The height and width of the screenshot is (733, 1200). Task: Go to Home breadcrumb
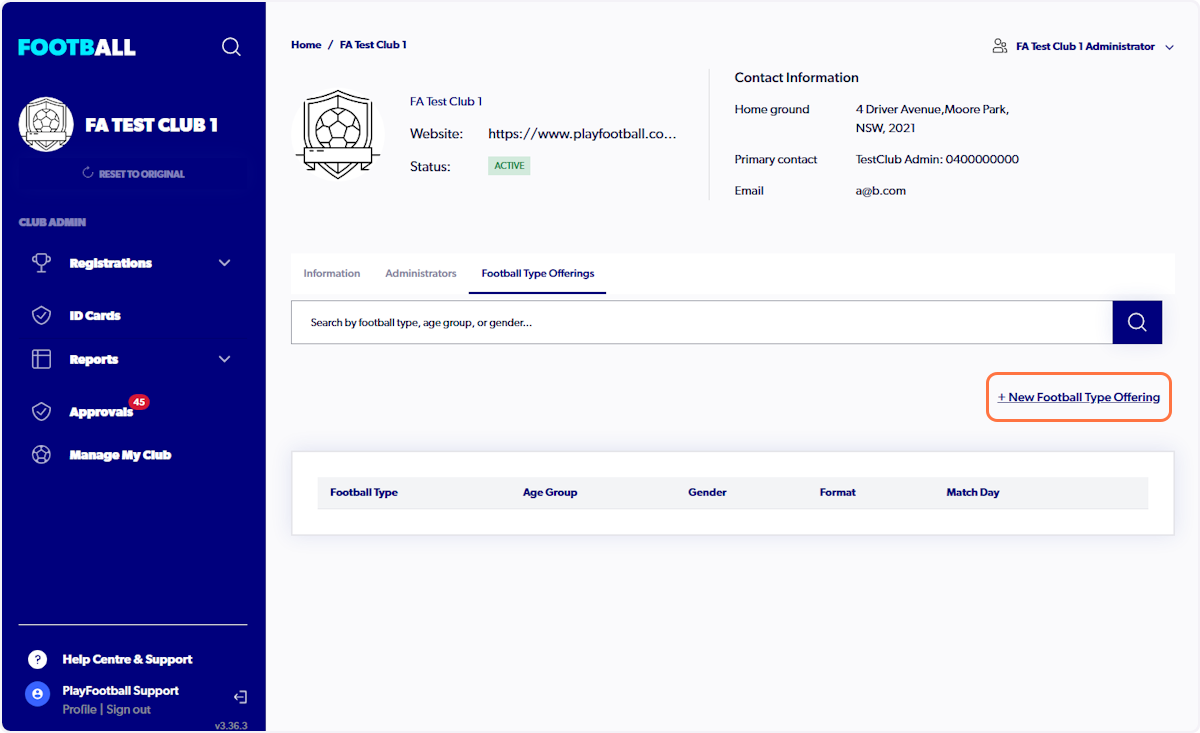pyautogui.click(x=306, y=45)
